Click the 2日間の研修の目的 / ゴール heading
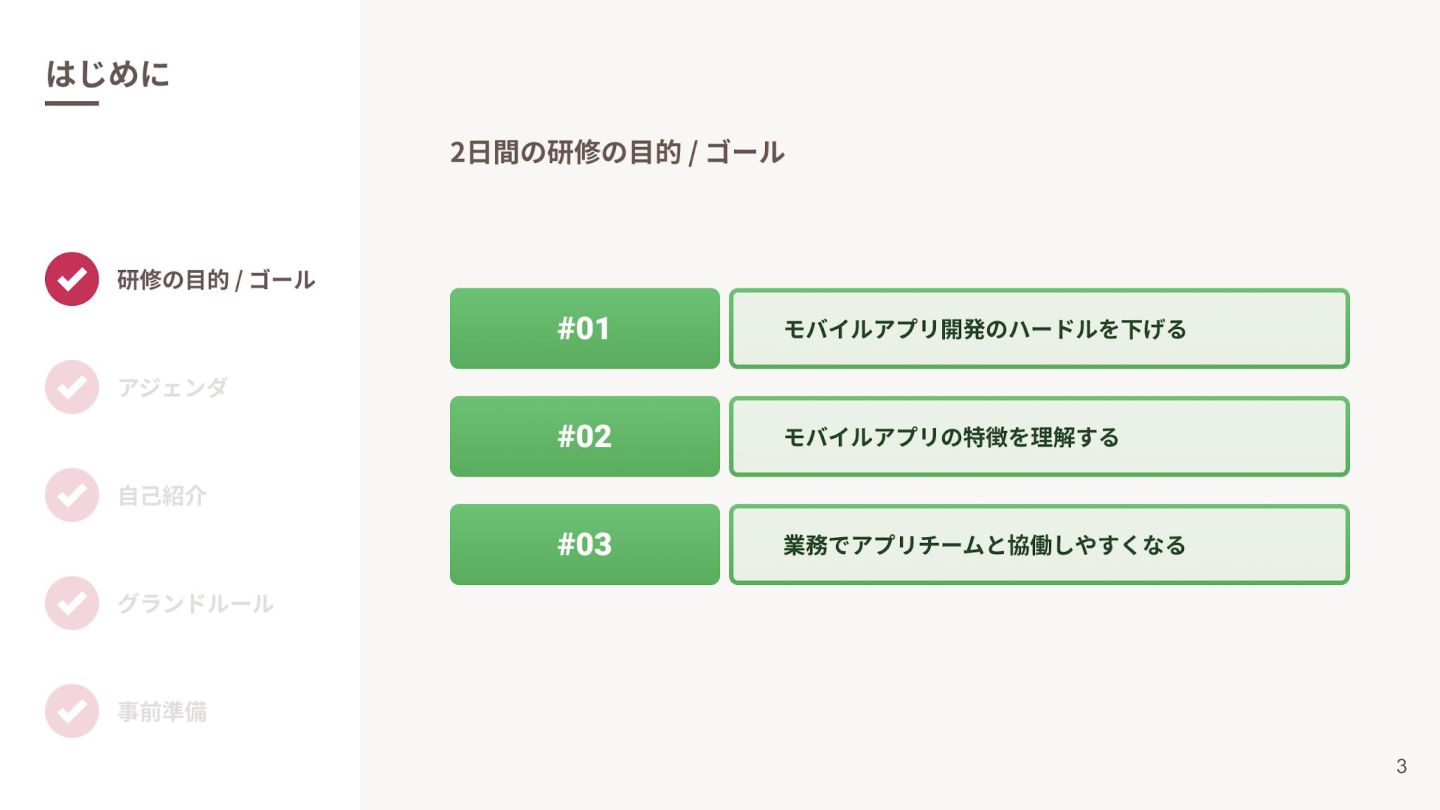 point(617,153)
